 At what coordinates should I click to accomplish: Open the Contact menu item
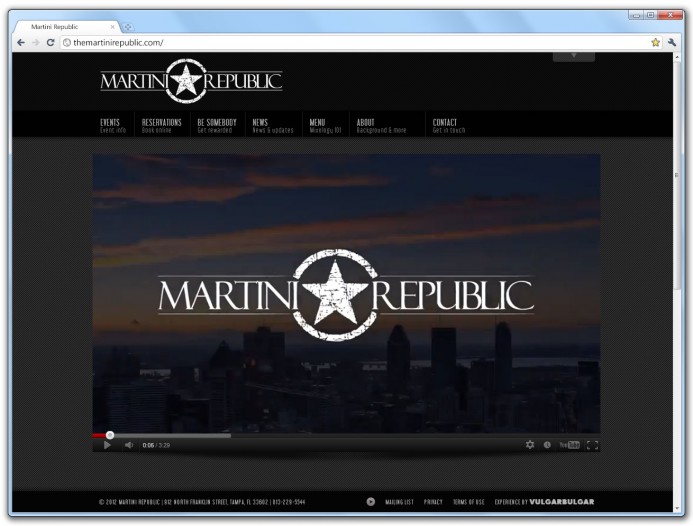tap(449, 126)
